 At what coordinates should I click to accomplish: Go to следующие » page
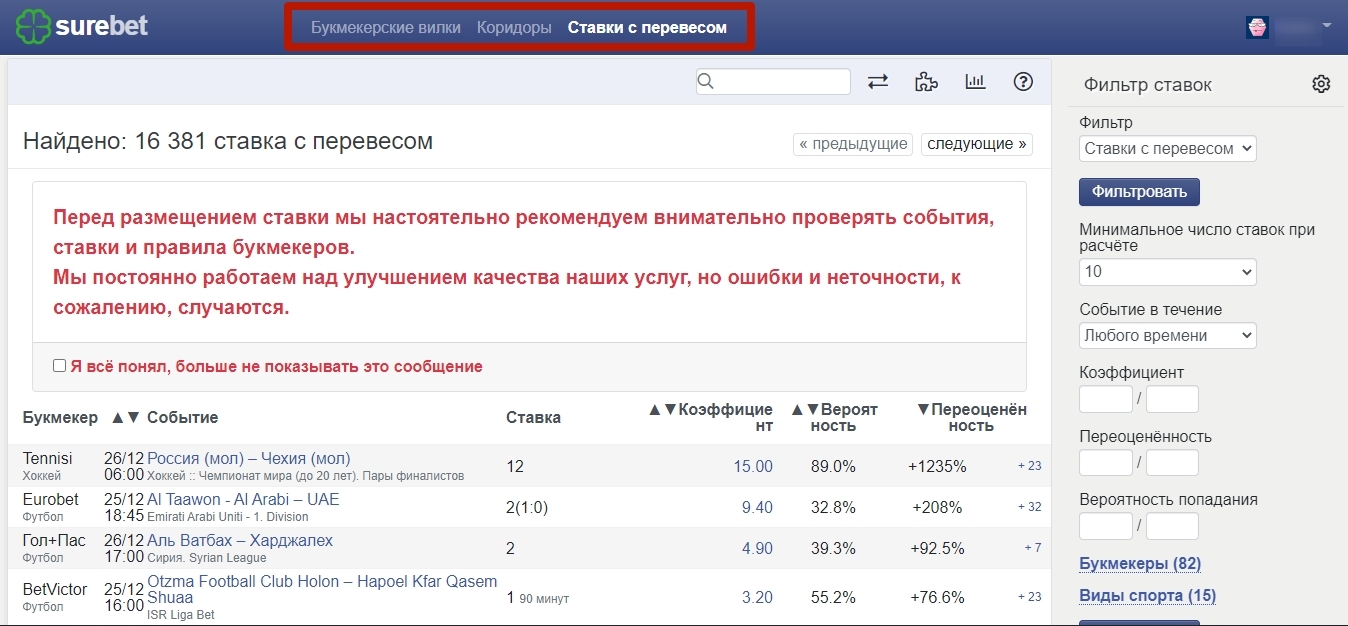[977, 144]
